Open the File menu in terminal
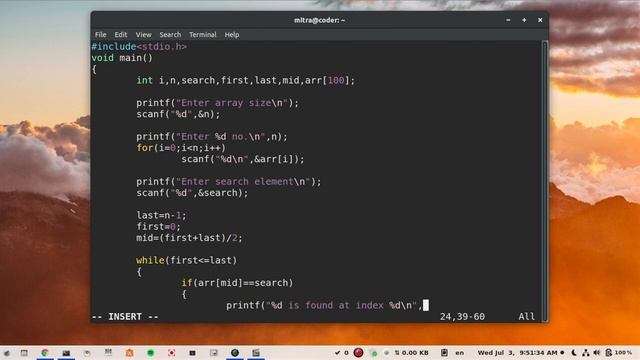 pos(100,35)
